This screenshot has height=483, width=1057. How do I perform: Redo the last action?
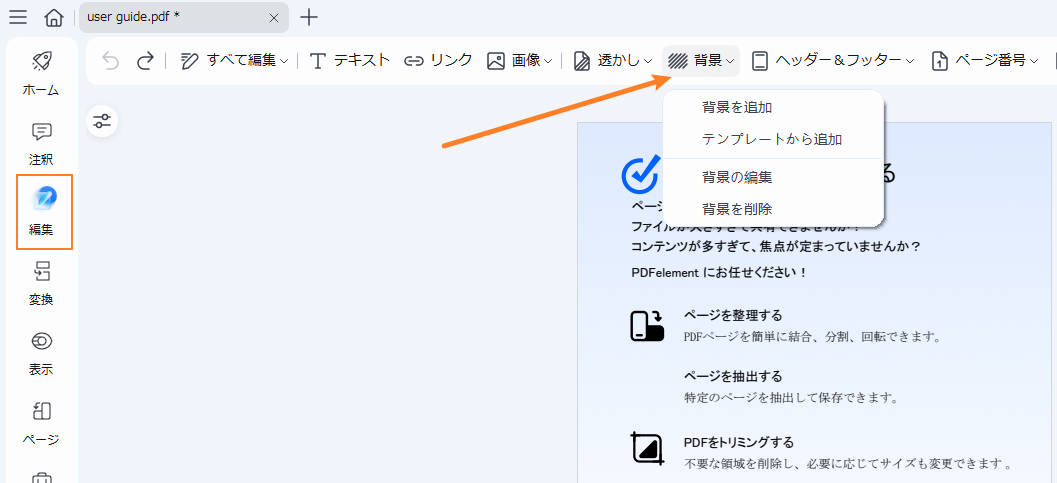[x=145, y=61]
